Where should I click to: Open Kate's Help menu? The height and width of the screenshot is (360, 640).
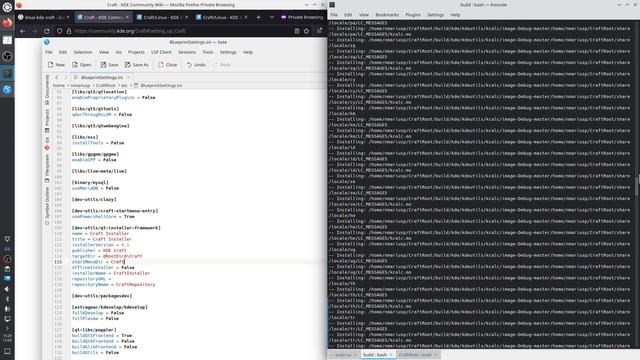click(x=248, y=52)
